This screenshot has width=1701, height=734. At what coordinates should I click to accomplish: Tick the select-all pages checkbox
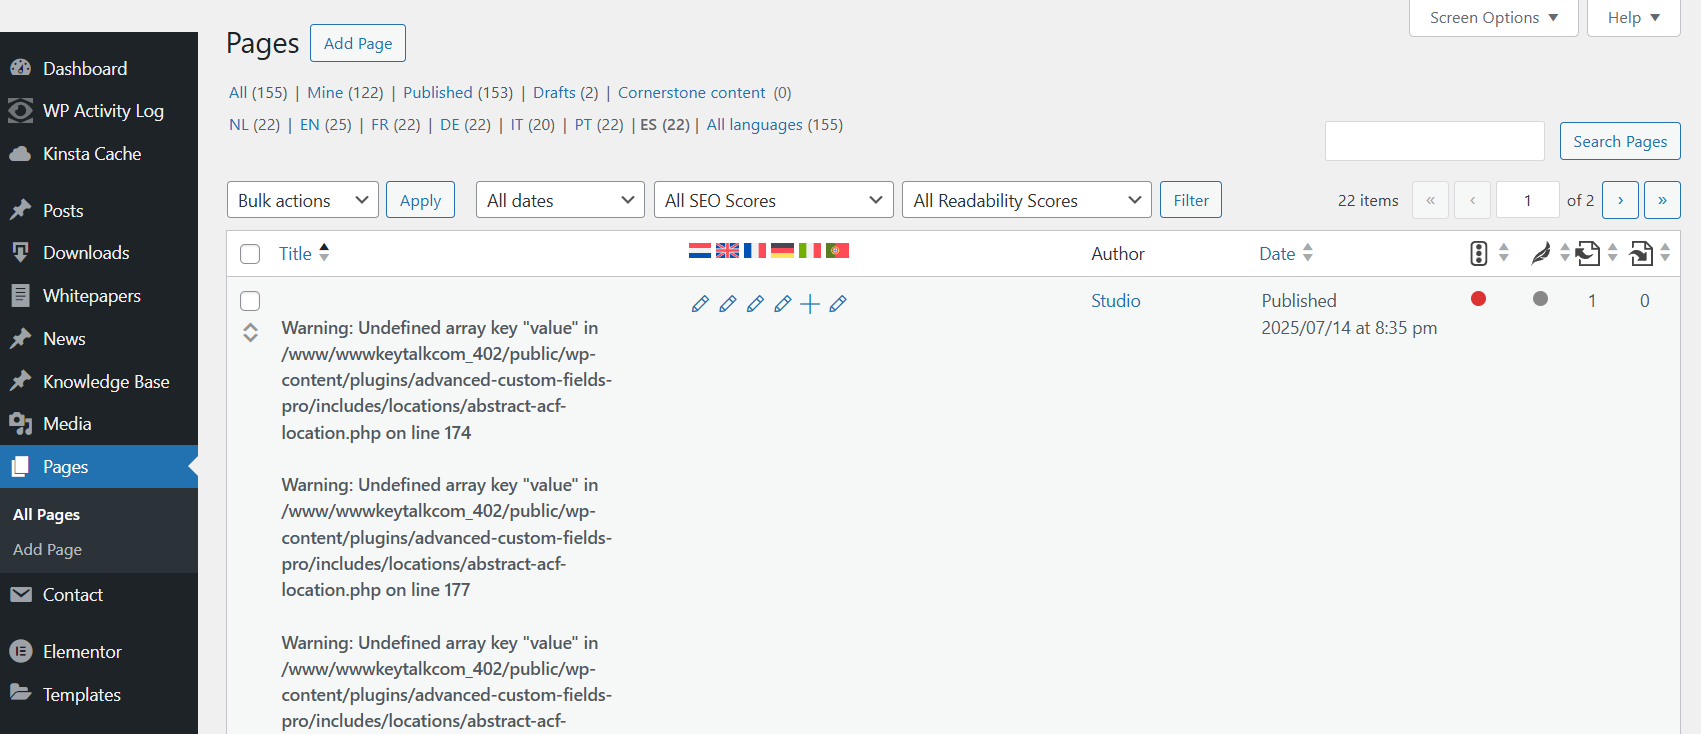coord(250,254)
